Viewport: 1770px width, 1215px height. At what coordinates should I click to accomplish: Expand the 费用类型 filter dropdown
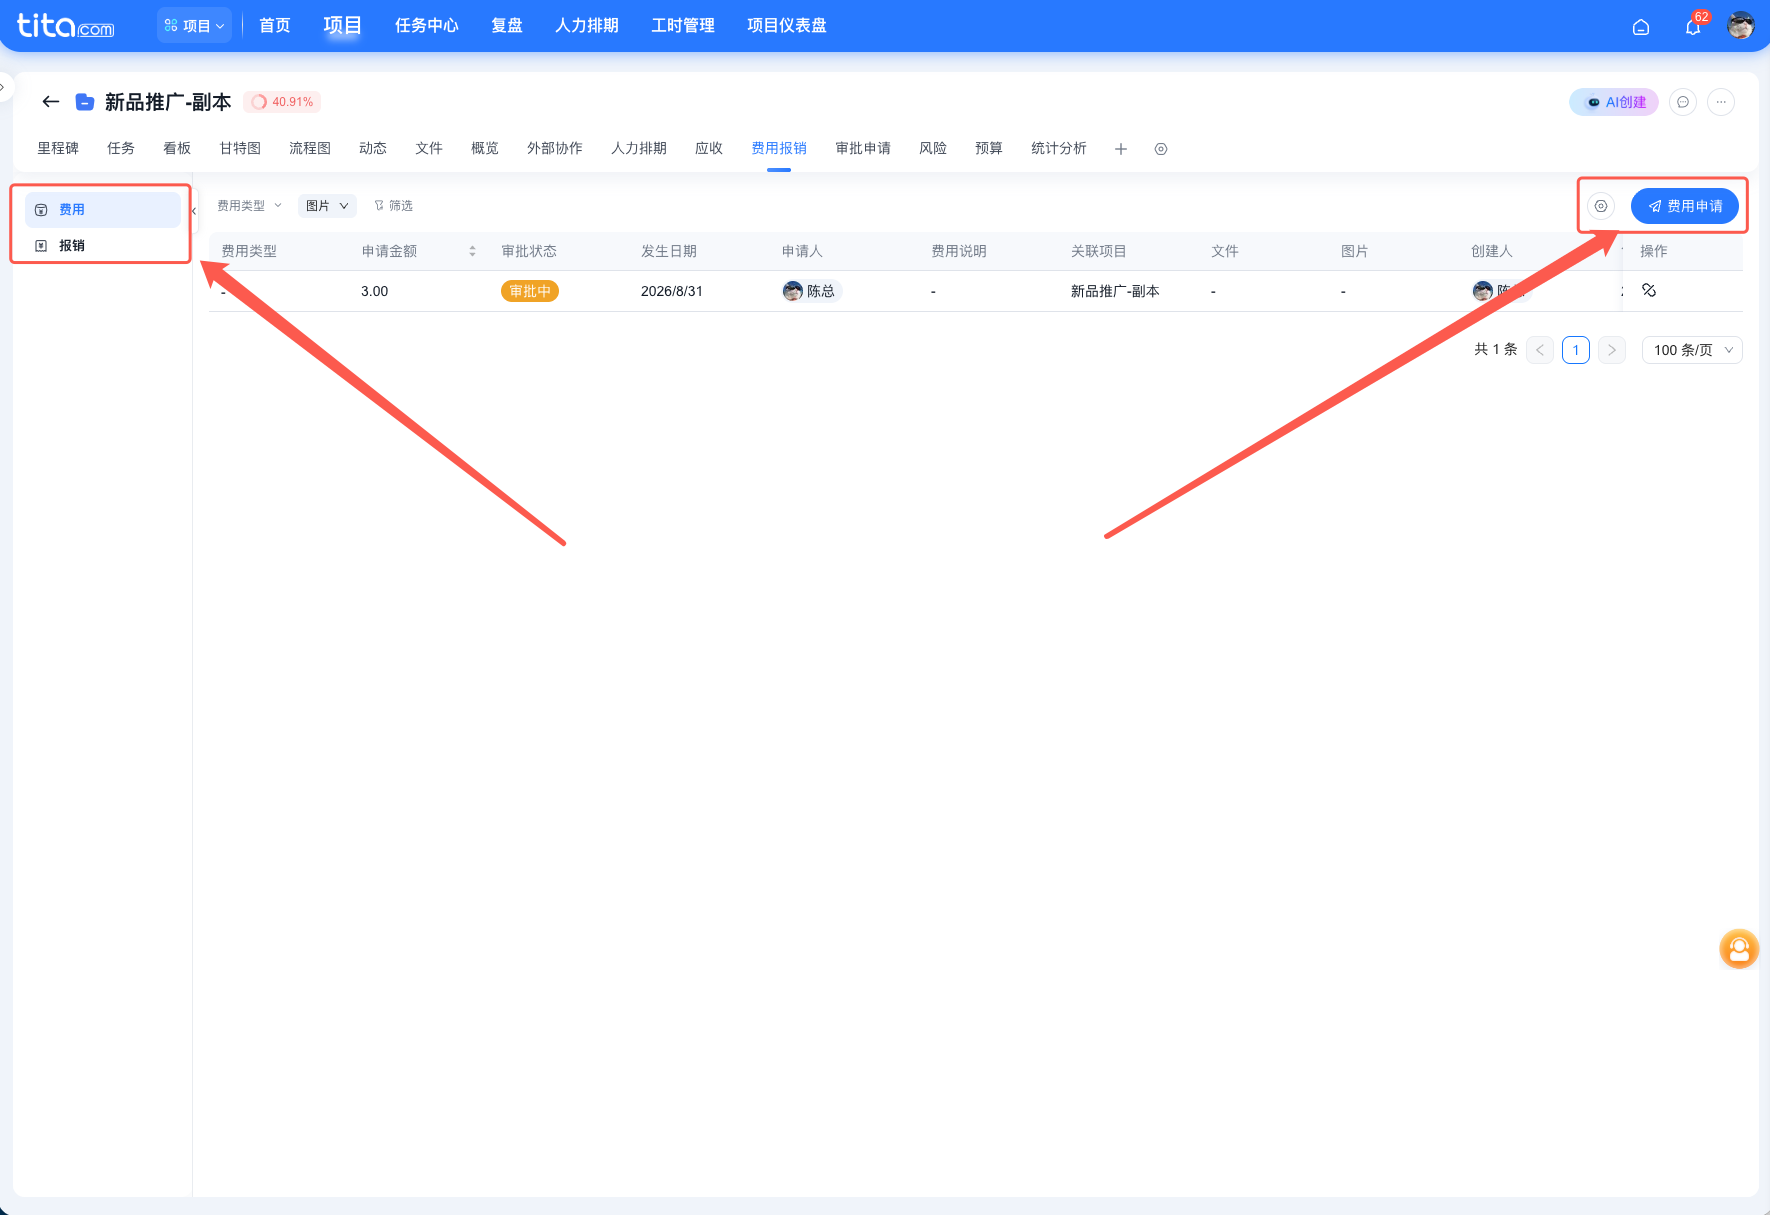pyautogui.click(x=250, y=206)
